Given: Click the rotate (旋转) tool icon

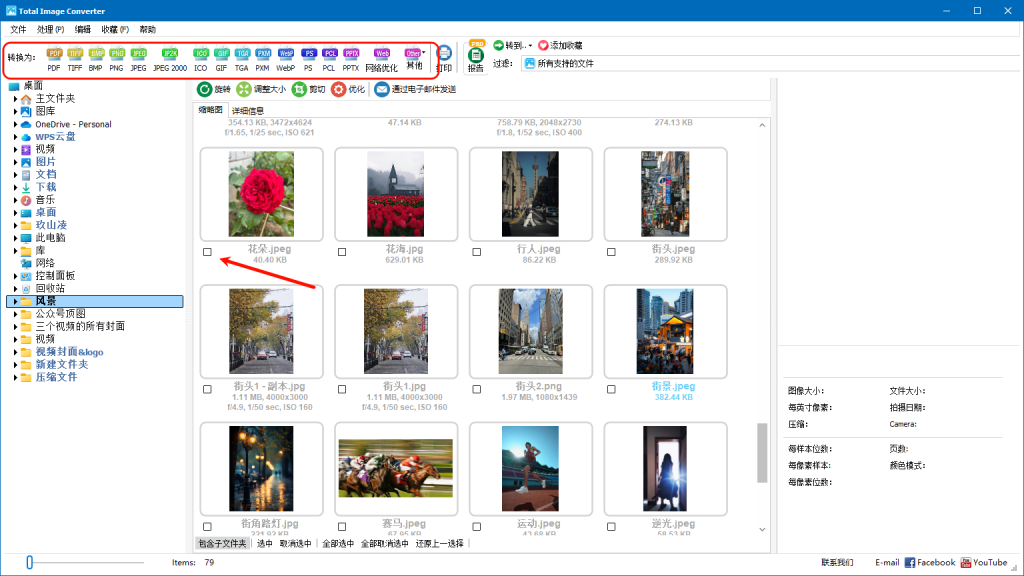Looking at the screenshot, I should point(205,89).
